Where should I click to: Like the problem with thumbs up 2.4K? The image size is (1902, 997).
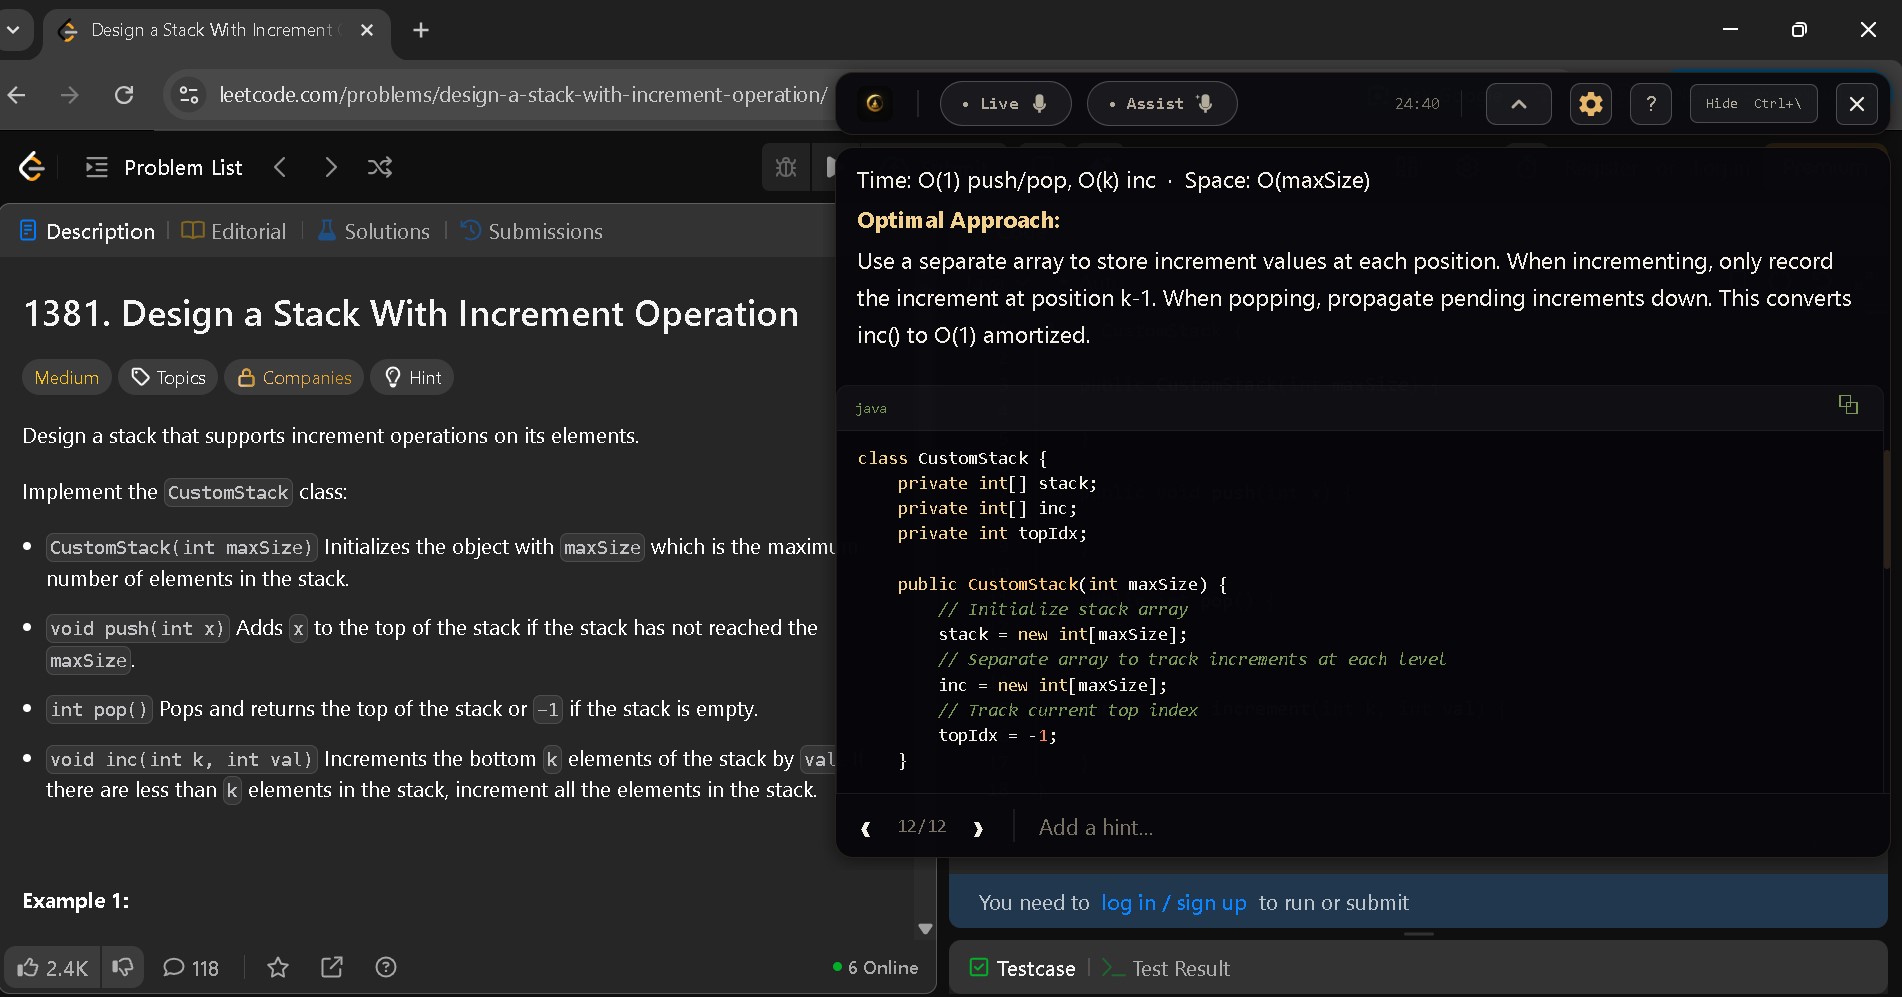(x=53, y=967)
